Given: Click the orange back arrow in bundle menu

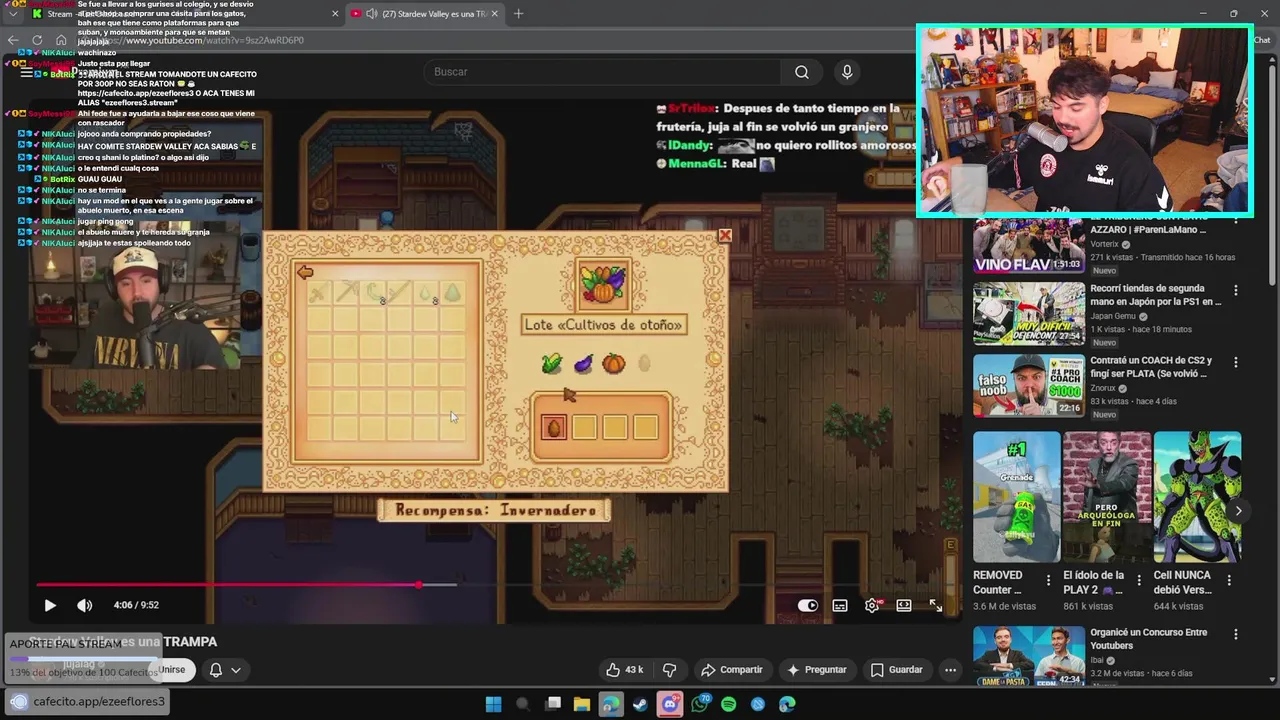Looking at the screenshot, I should [x=305, y=272].
